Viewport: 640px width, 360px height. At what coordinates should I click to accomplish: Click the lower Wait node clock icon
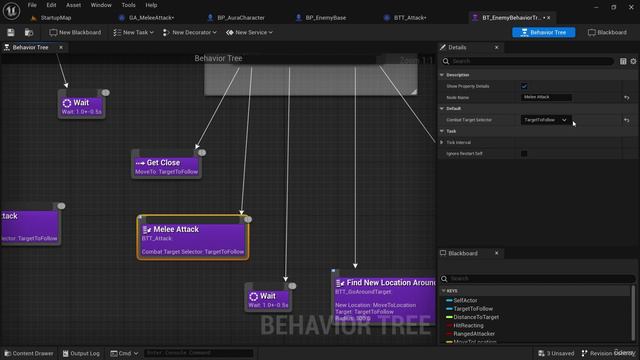[x=253, y=296]
